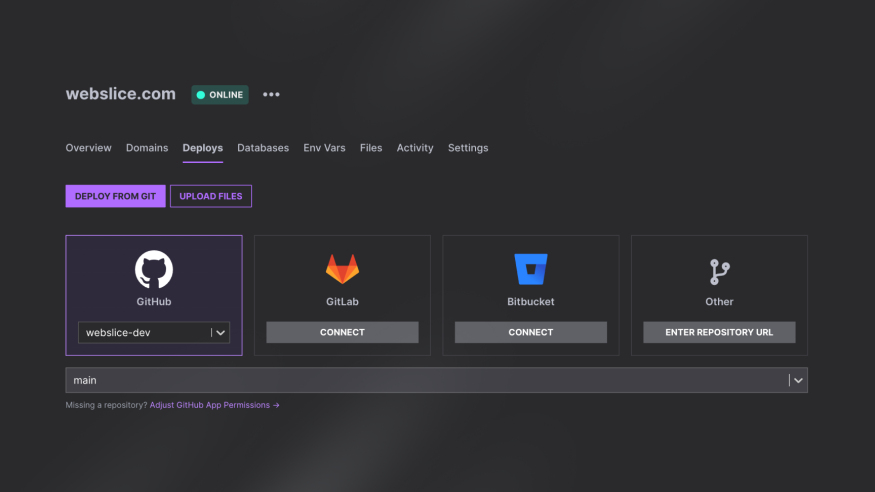Open the Overview tab
875x492 pixels.
pos(88,148)
